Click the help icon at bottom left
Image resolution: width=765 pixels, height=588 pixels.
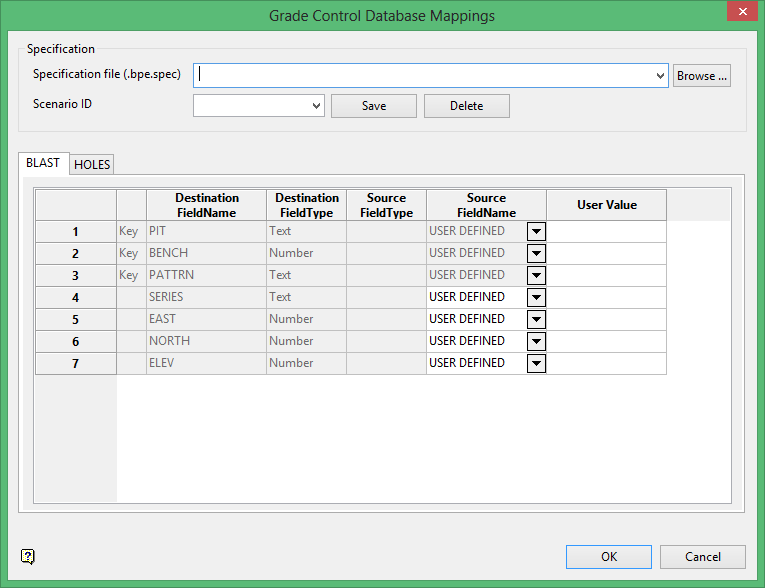coord(28,557)
